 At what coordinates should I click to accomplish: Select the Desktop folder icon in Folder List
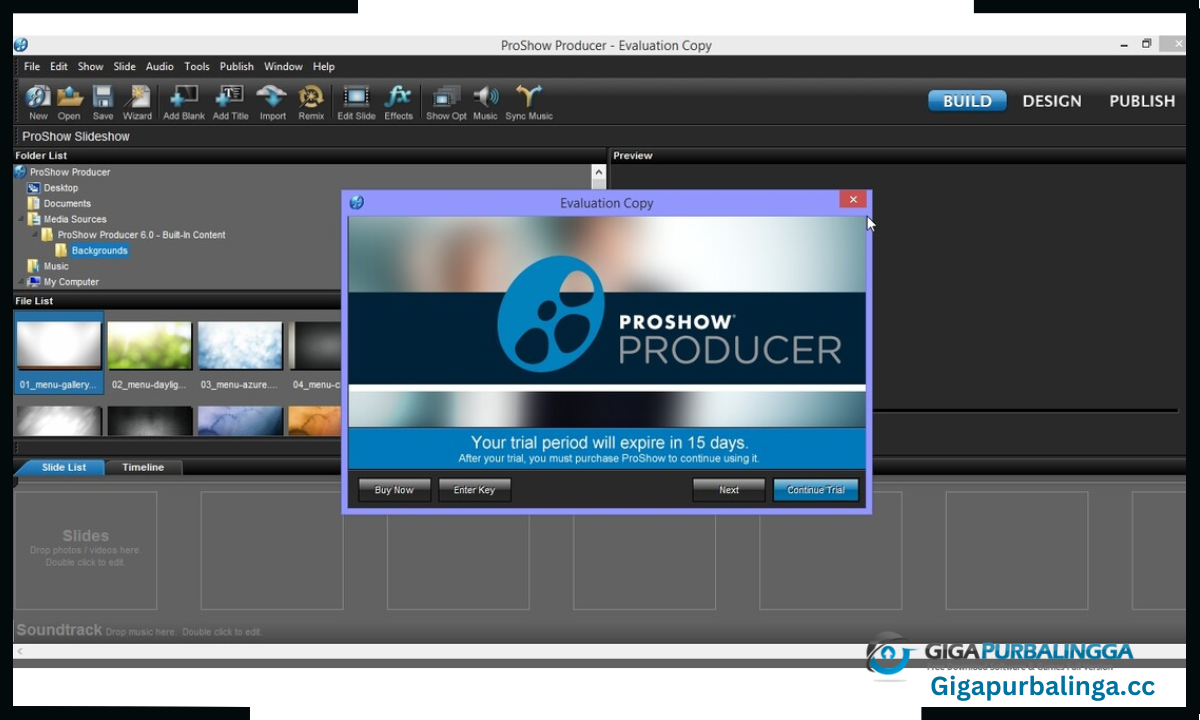33,188
